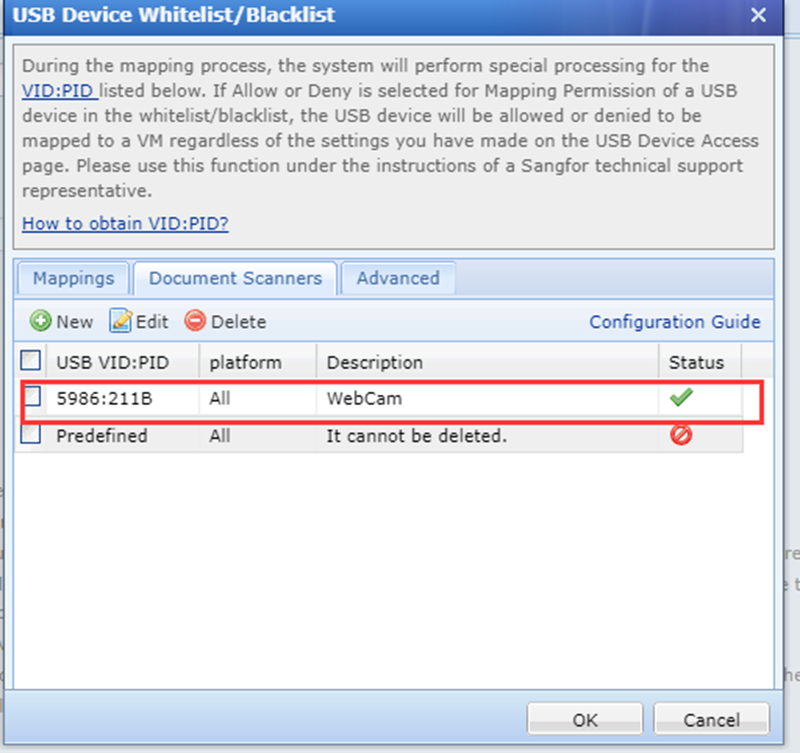Close the USB Device Whitelist/Blacklist dialog
Viewport: 800px width, 753px height.
click(x=759, y=15)
